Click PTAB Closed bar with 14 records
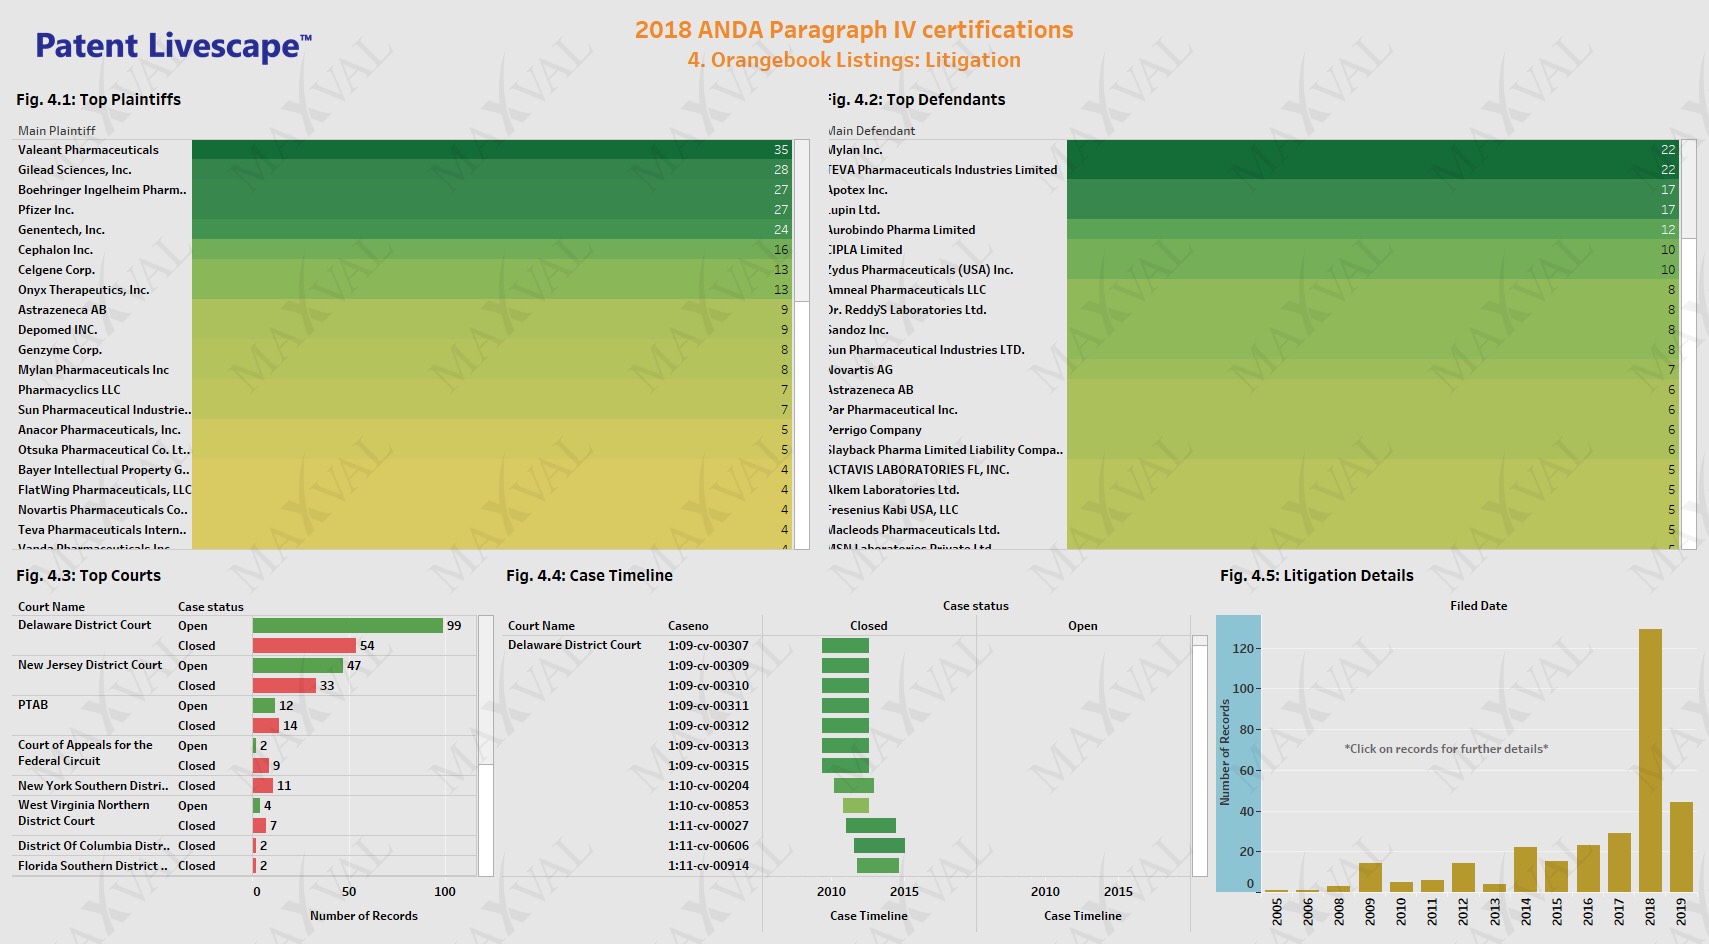 click(266, 725)
